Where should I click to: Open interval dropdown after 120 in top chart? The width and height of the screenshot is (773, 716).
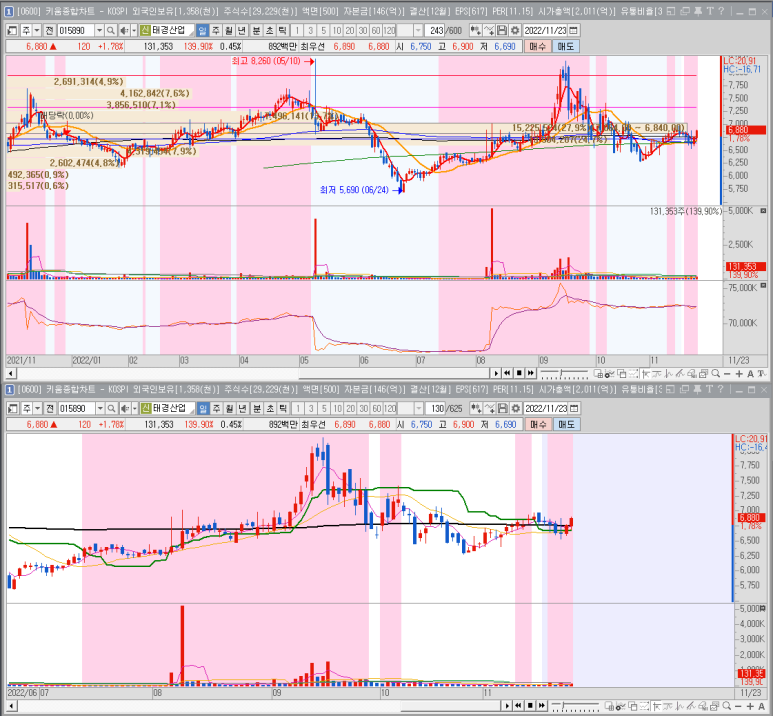click(418, 31)
